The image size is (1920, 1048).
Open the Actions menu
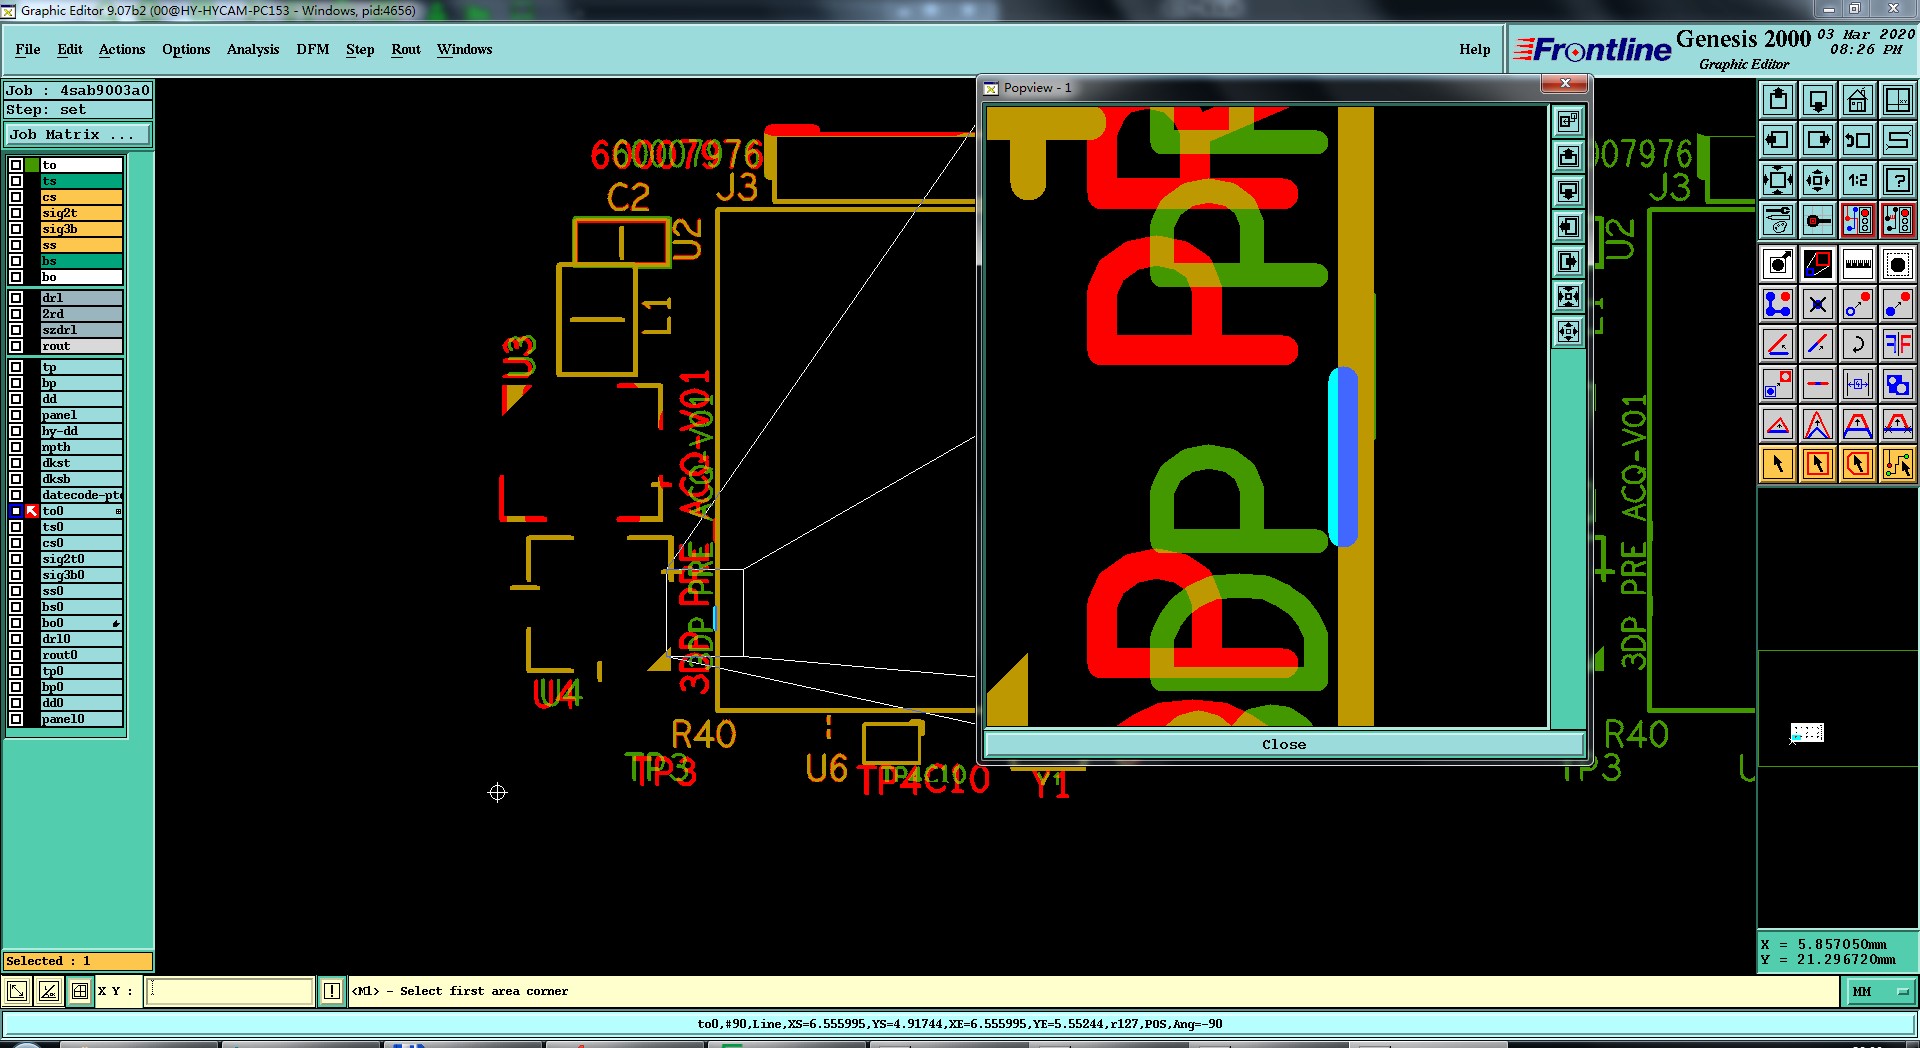click(122, 49)
